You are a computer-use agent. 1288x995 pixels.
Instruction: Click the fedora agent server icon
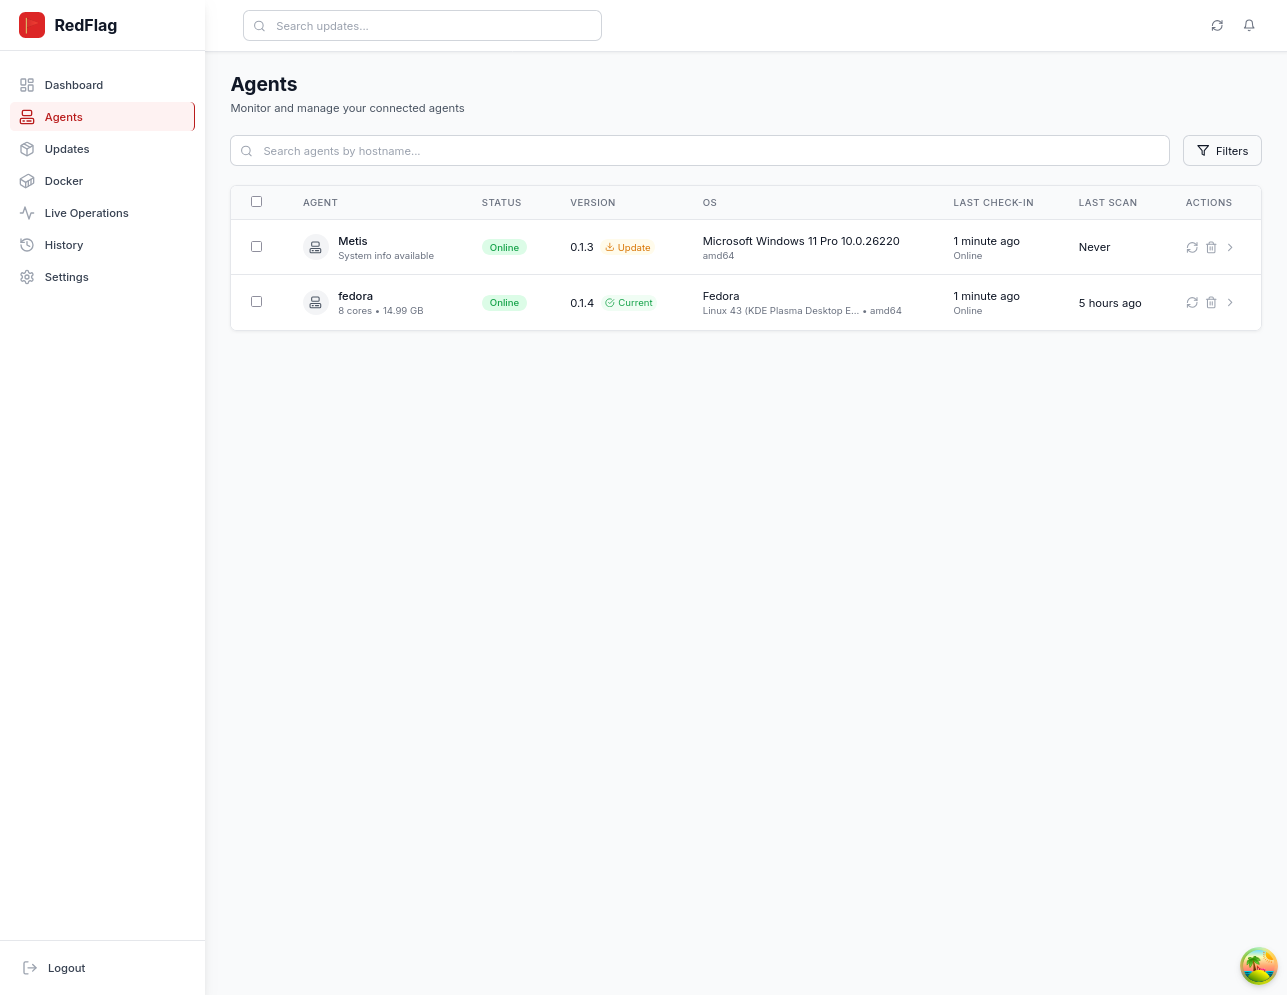316,303
